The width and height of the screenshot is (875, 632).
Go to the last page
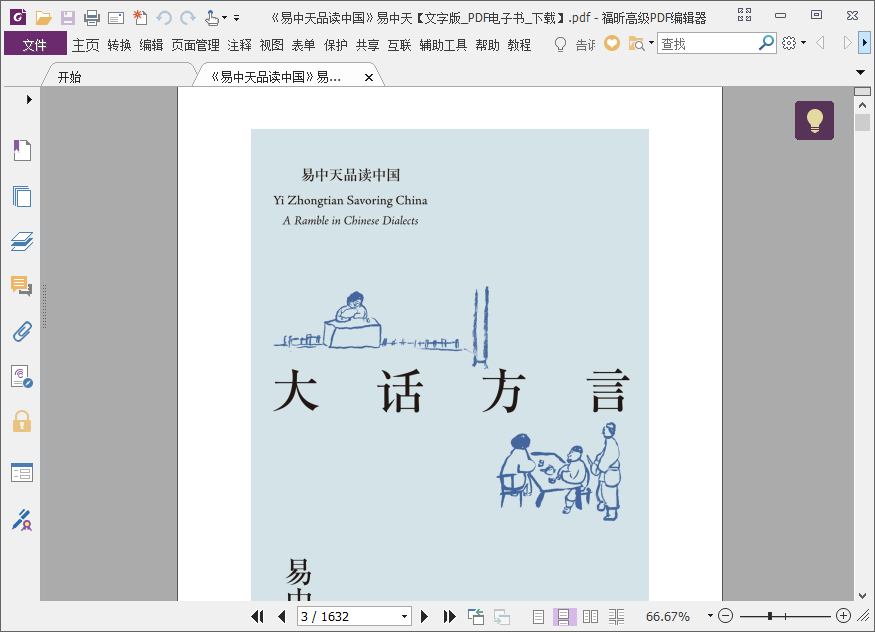tap(450, 616)
